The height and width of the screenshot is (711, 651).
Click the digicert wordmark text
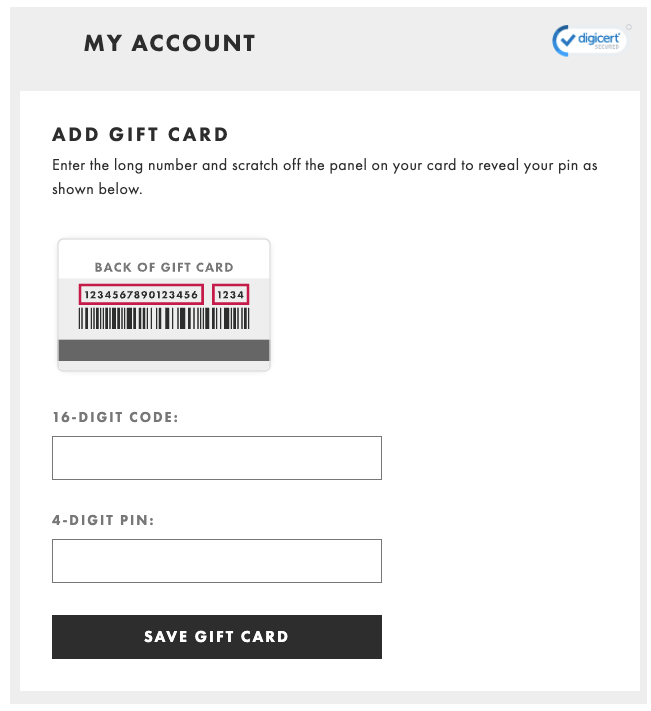pos(598,38)
